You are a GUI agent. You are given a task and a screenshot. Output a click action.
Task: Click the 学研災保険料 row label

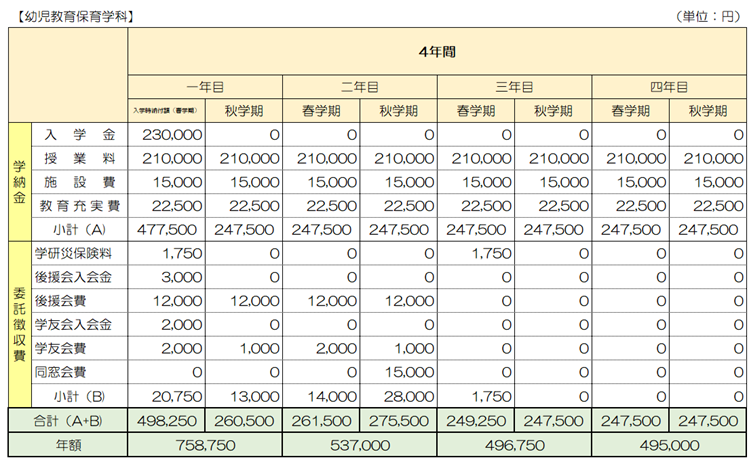click(73, 253)
